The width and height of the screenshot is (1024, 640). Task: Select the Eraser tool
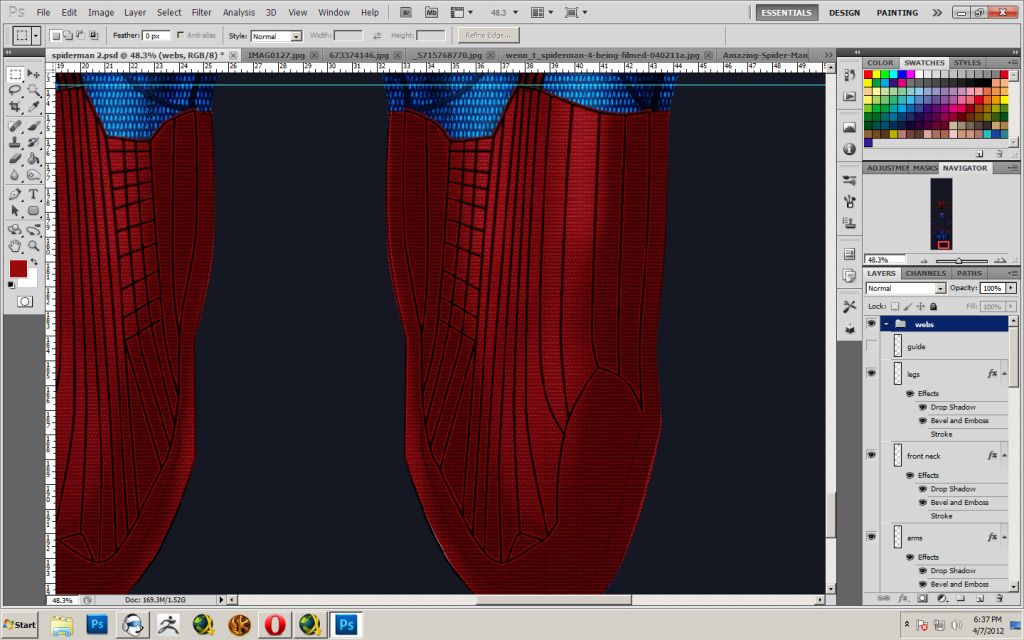15,158
